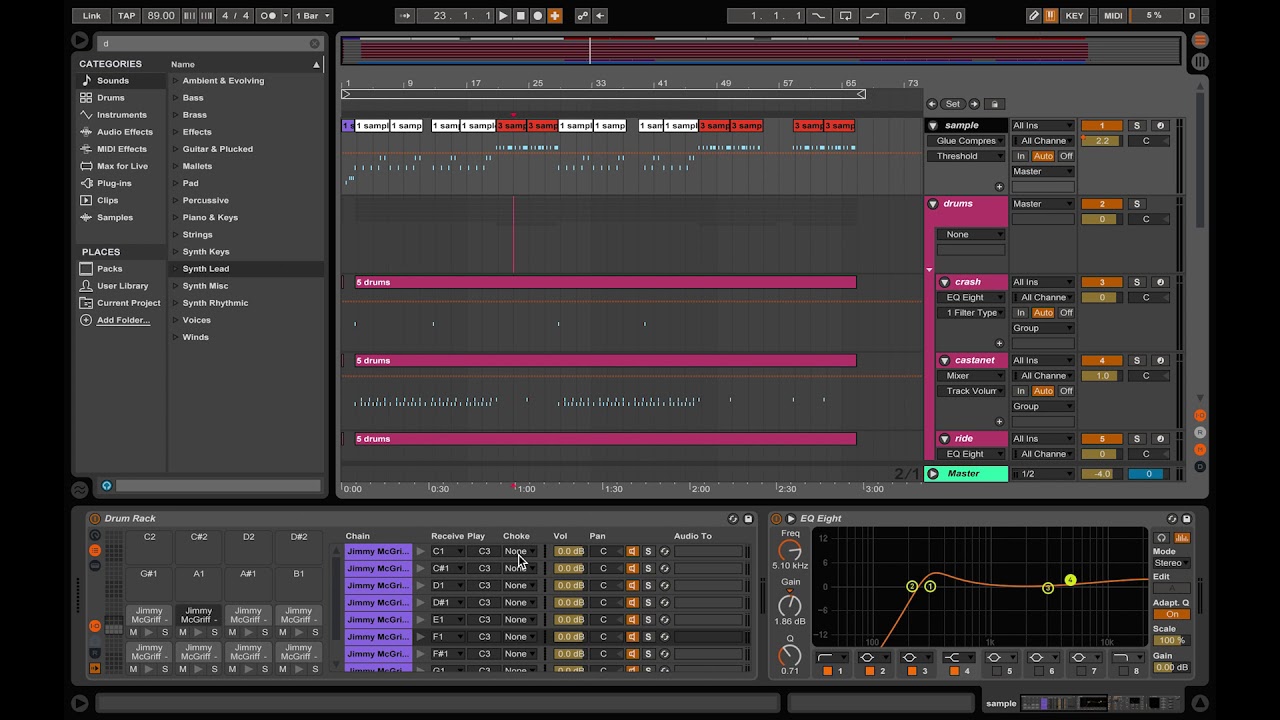Toggle the KEY map mode switch
The width and height of the screenshot is (1280, 720).
[x=1075, y=16]
